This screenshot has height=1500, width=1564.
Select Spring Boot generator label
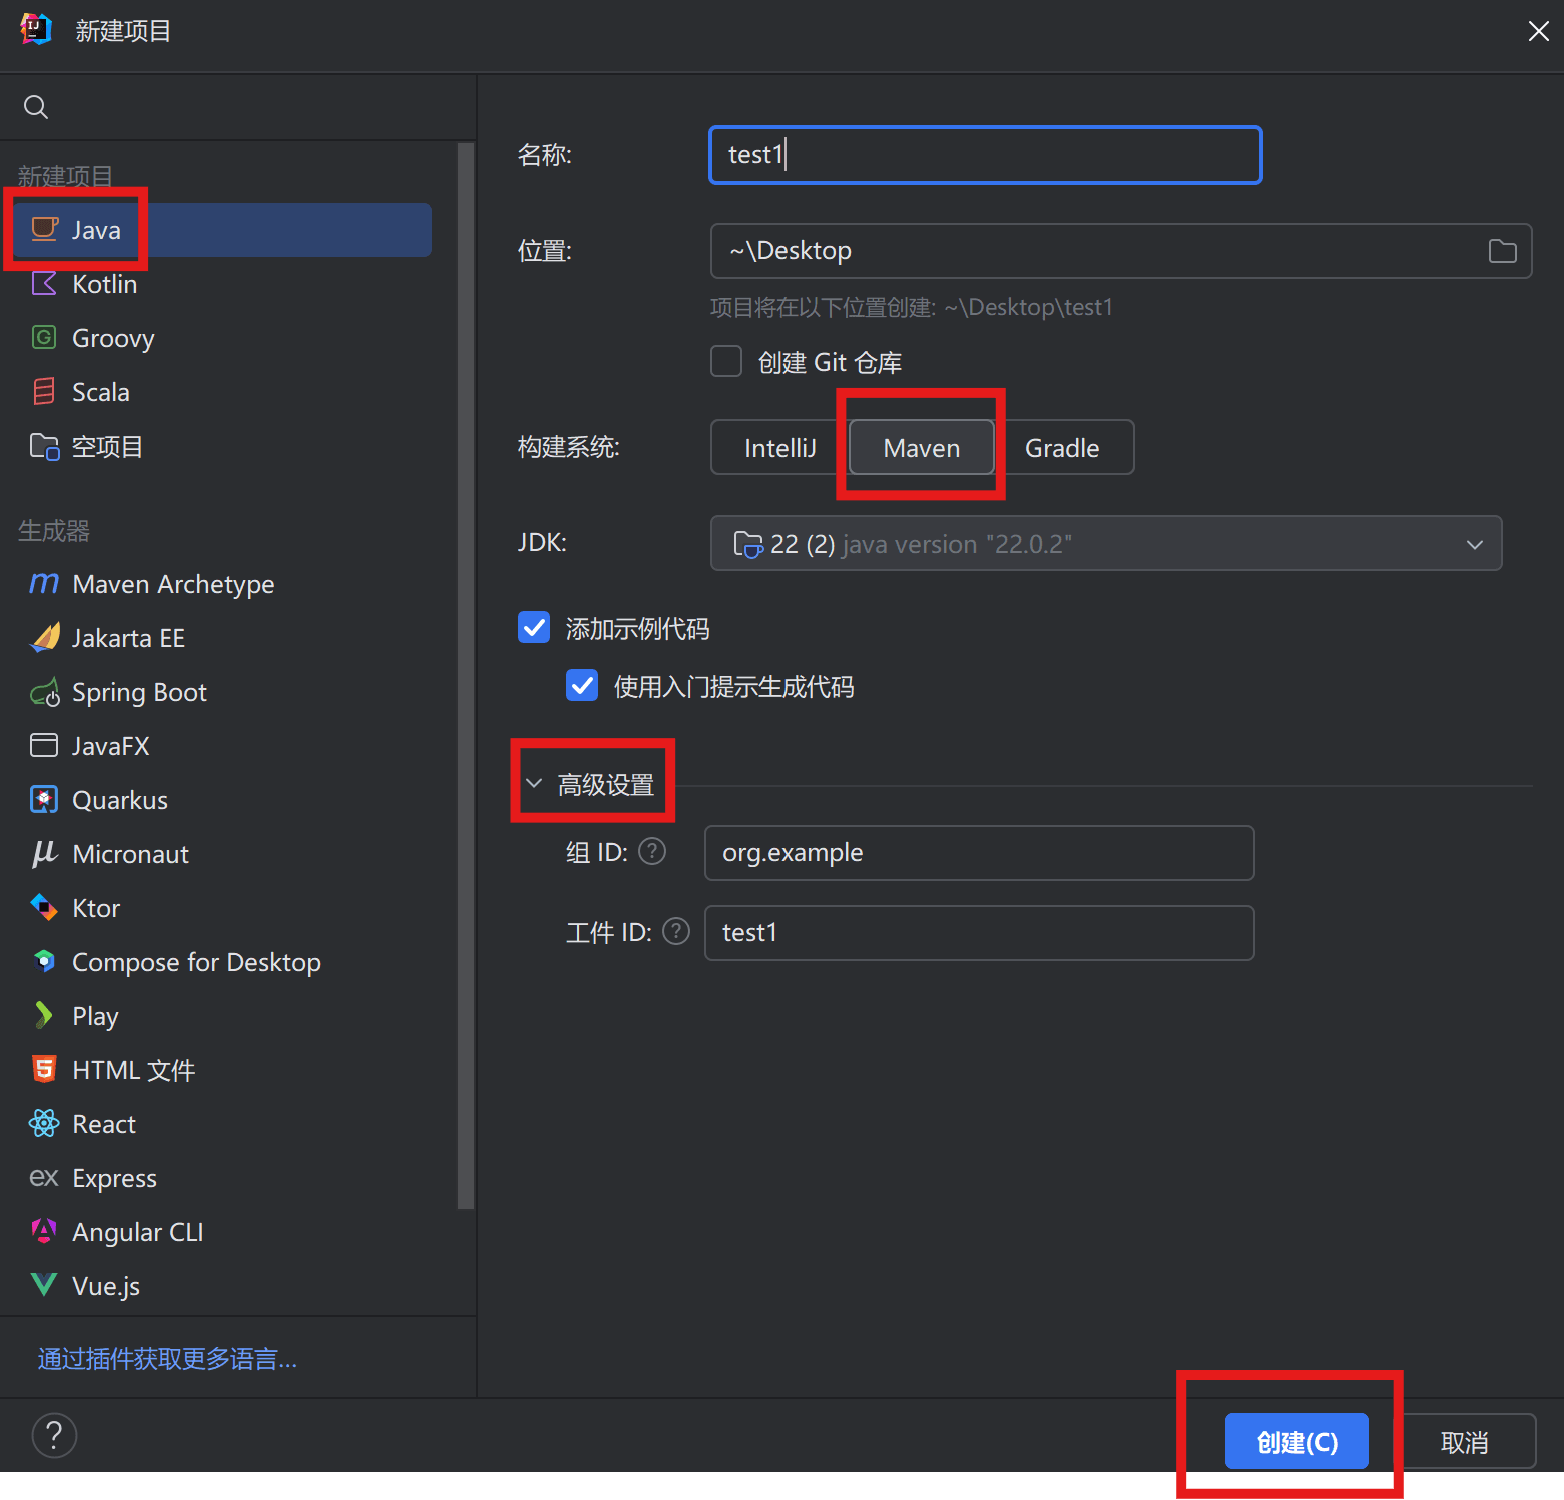[x=139, y=692]
